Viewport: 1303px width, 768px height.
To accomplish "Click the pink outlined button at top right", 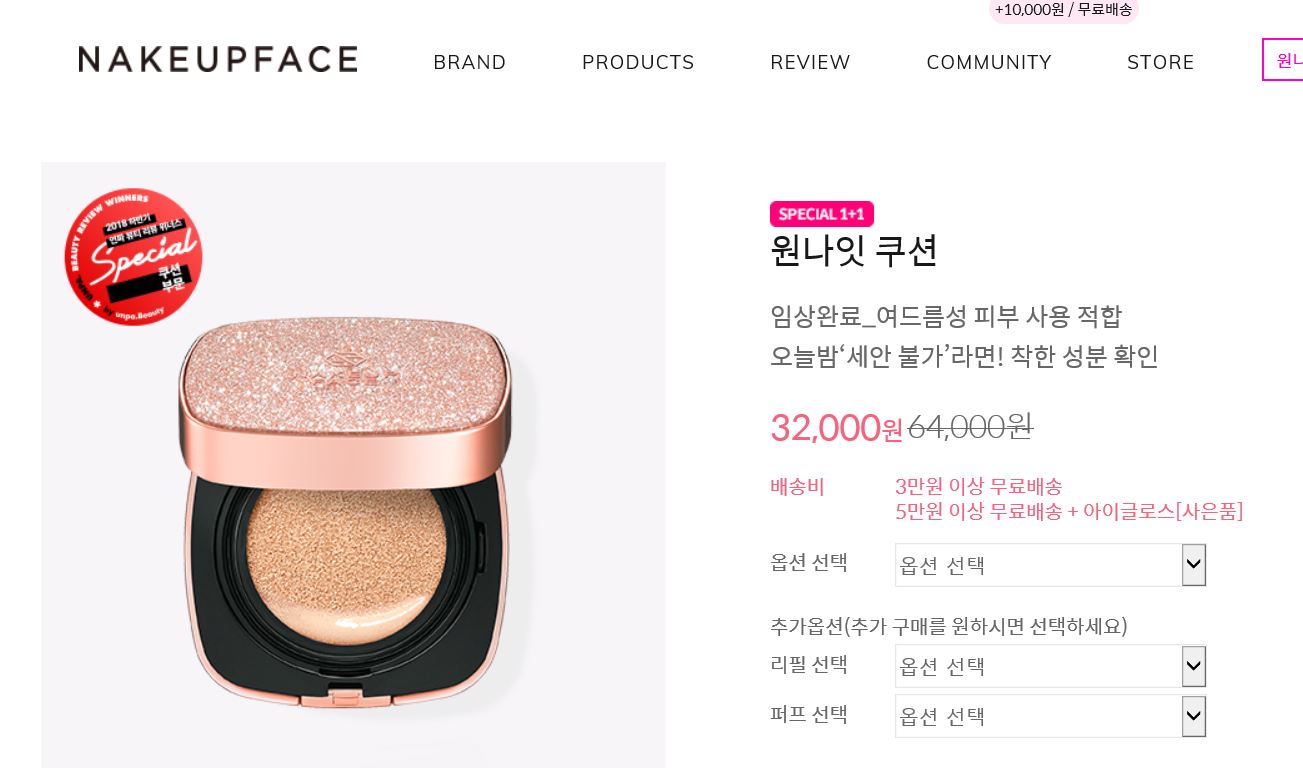I will pyautogui.click(x=1283, y=60).
